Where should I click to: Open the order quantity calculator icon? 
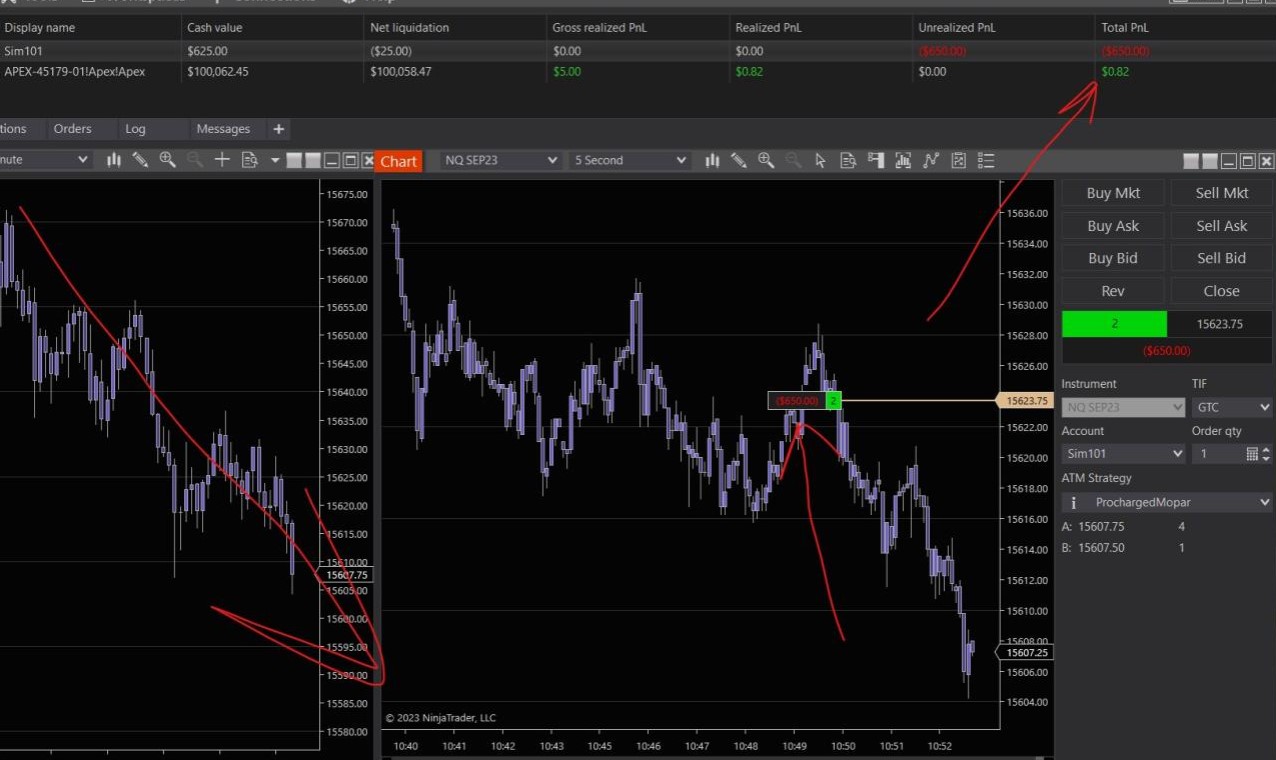(1252, 454)
